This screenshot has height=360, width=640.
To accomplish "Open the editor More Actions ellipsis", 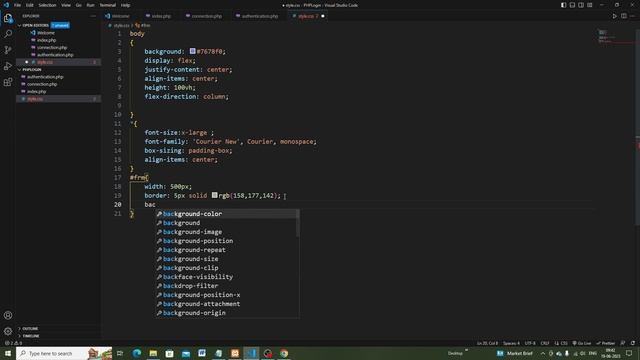I will [x=632, y=16].
